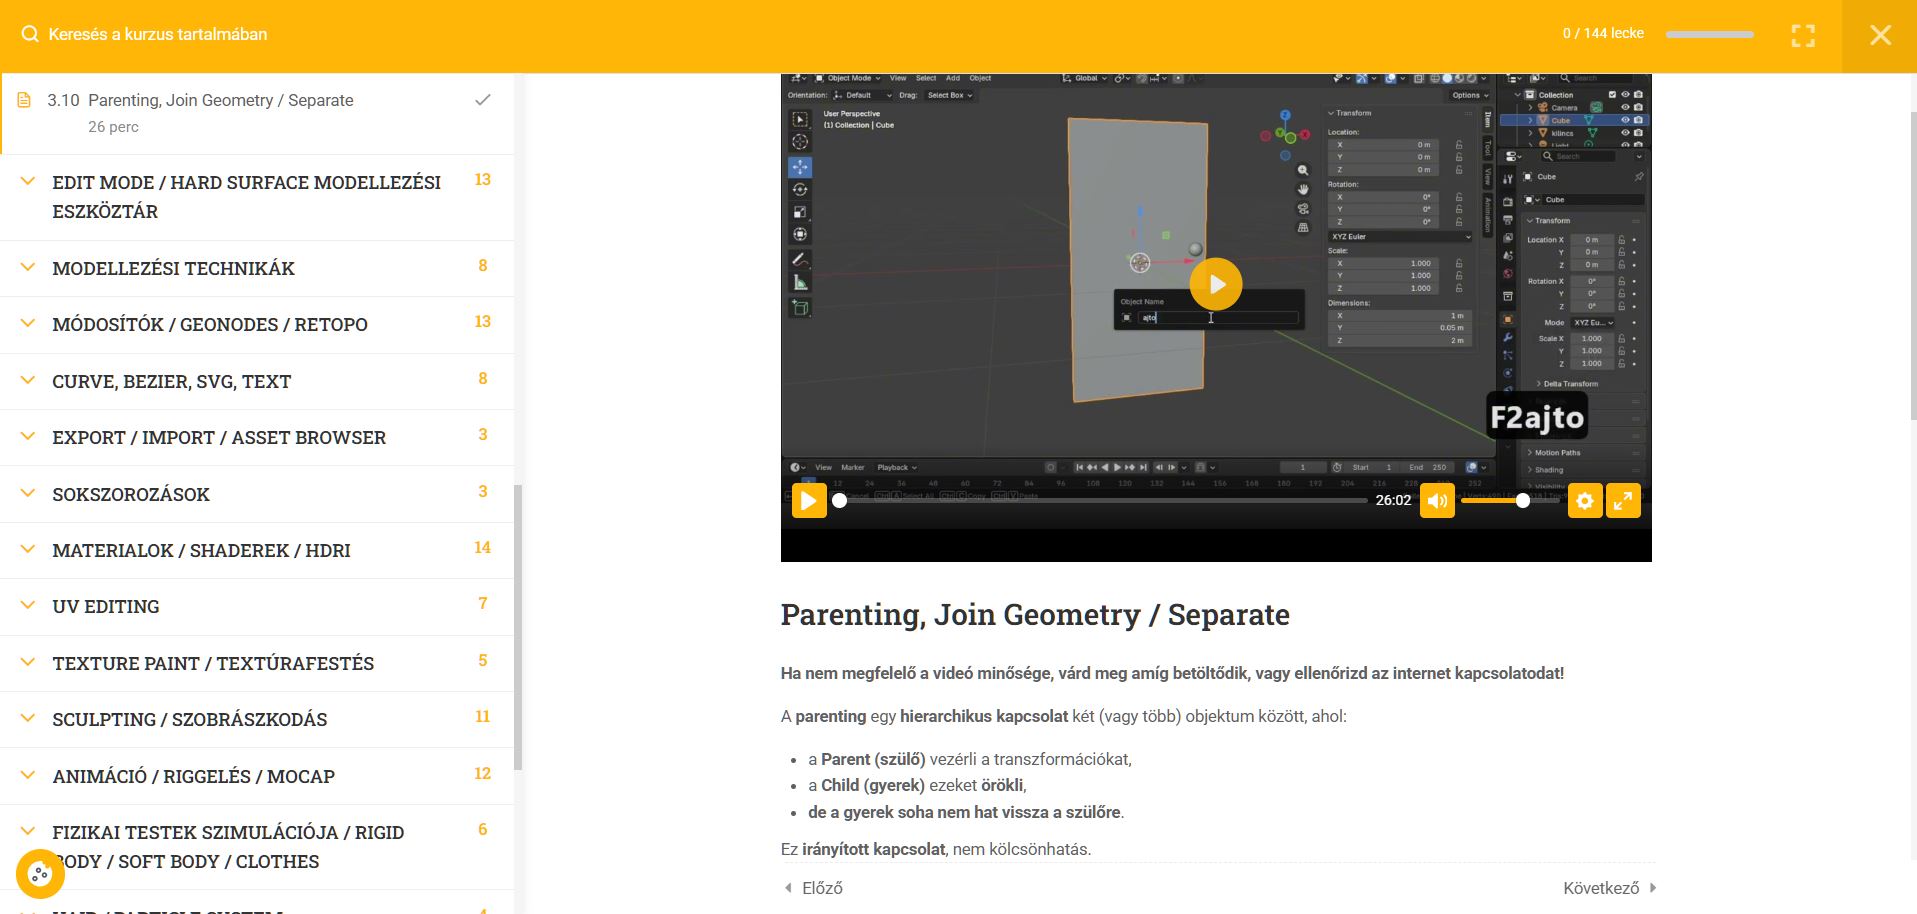Mute the video with the speaker icon
This screenshot has width=1917, height=914.
tap(1437, 501)
